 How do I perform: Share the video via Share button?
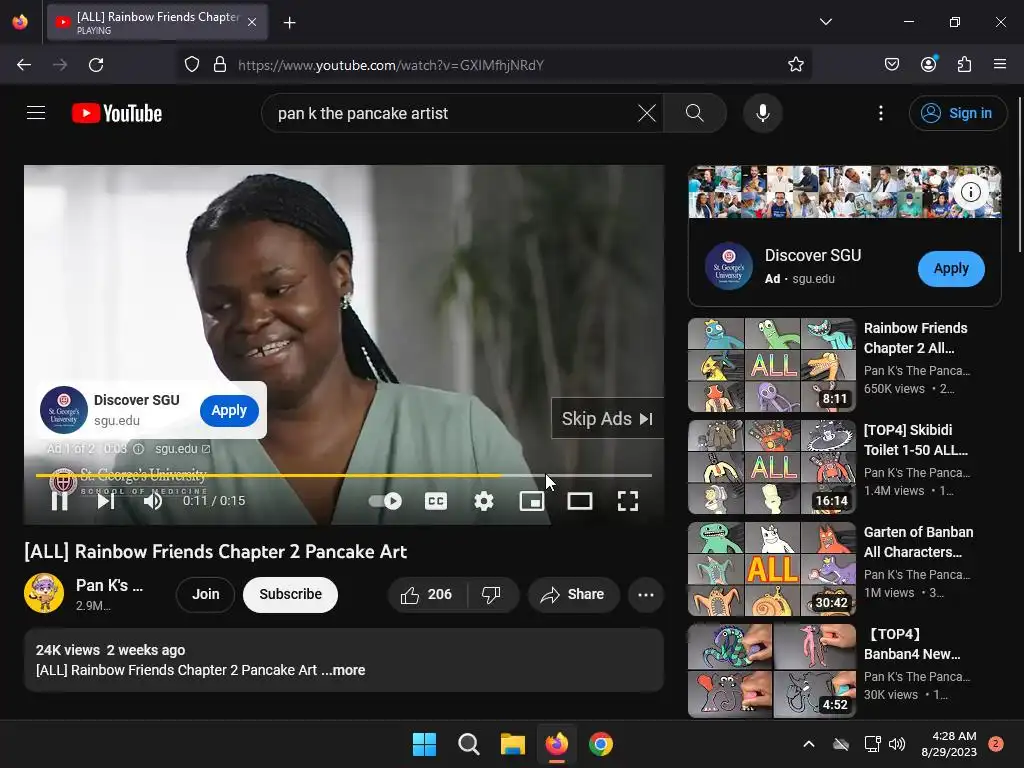point(573,595)
